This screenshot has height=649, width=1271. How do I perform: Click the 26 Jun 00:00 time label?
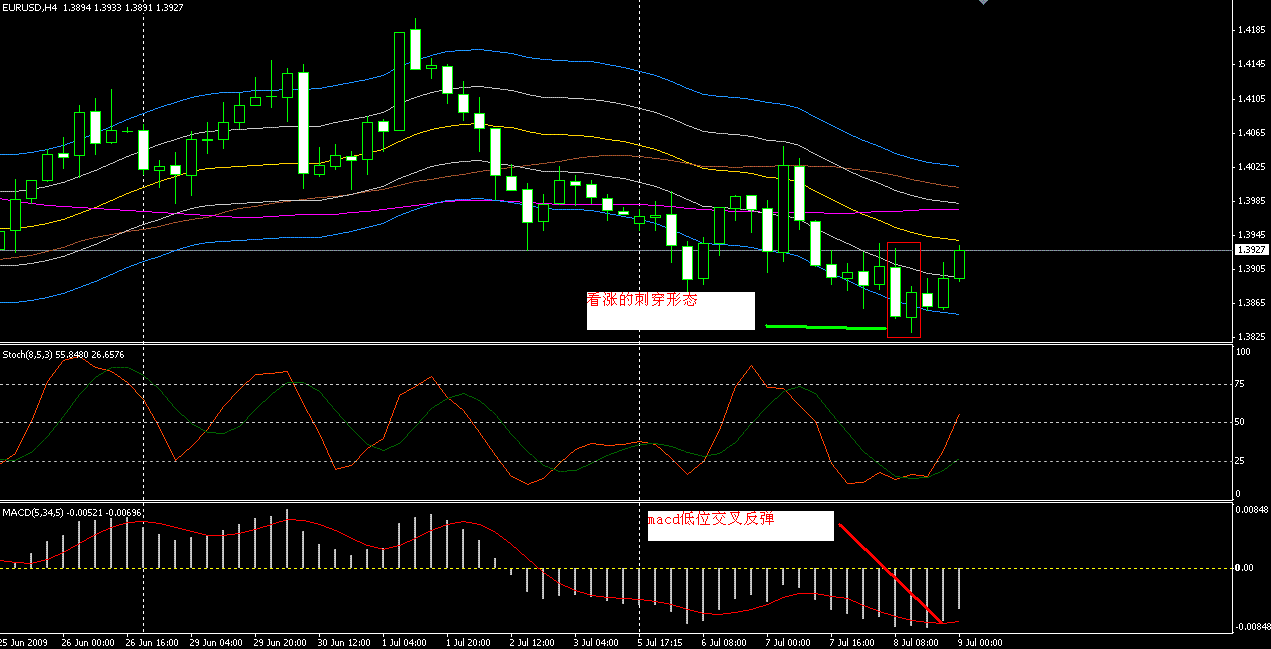click(87, 642)
